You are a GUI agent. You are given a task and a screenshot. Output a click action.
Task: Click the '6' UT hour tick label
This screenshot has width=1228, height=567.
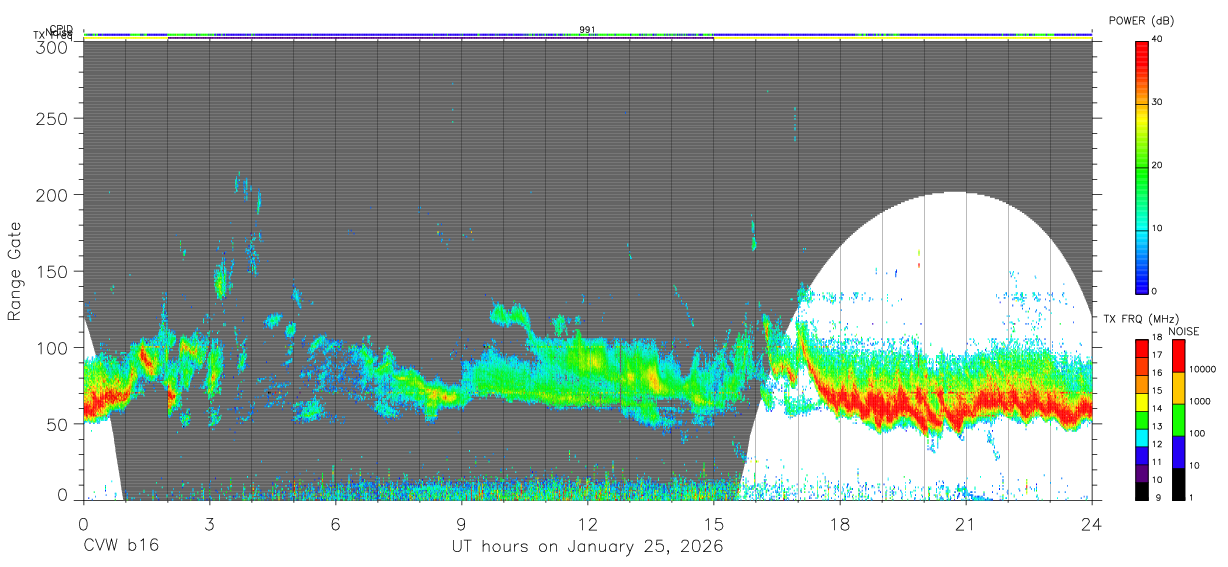pyautogui.click(x=335, y=523)
